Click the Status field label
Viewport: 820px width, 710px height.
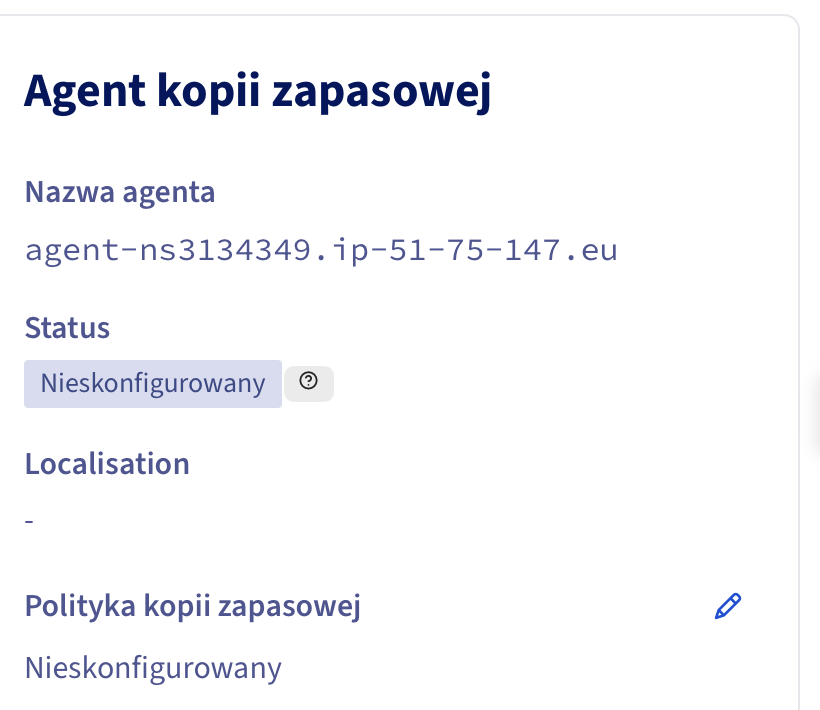point(67,328)
